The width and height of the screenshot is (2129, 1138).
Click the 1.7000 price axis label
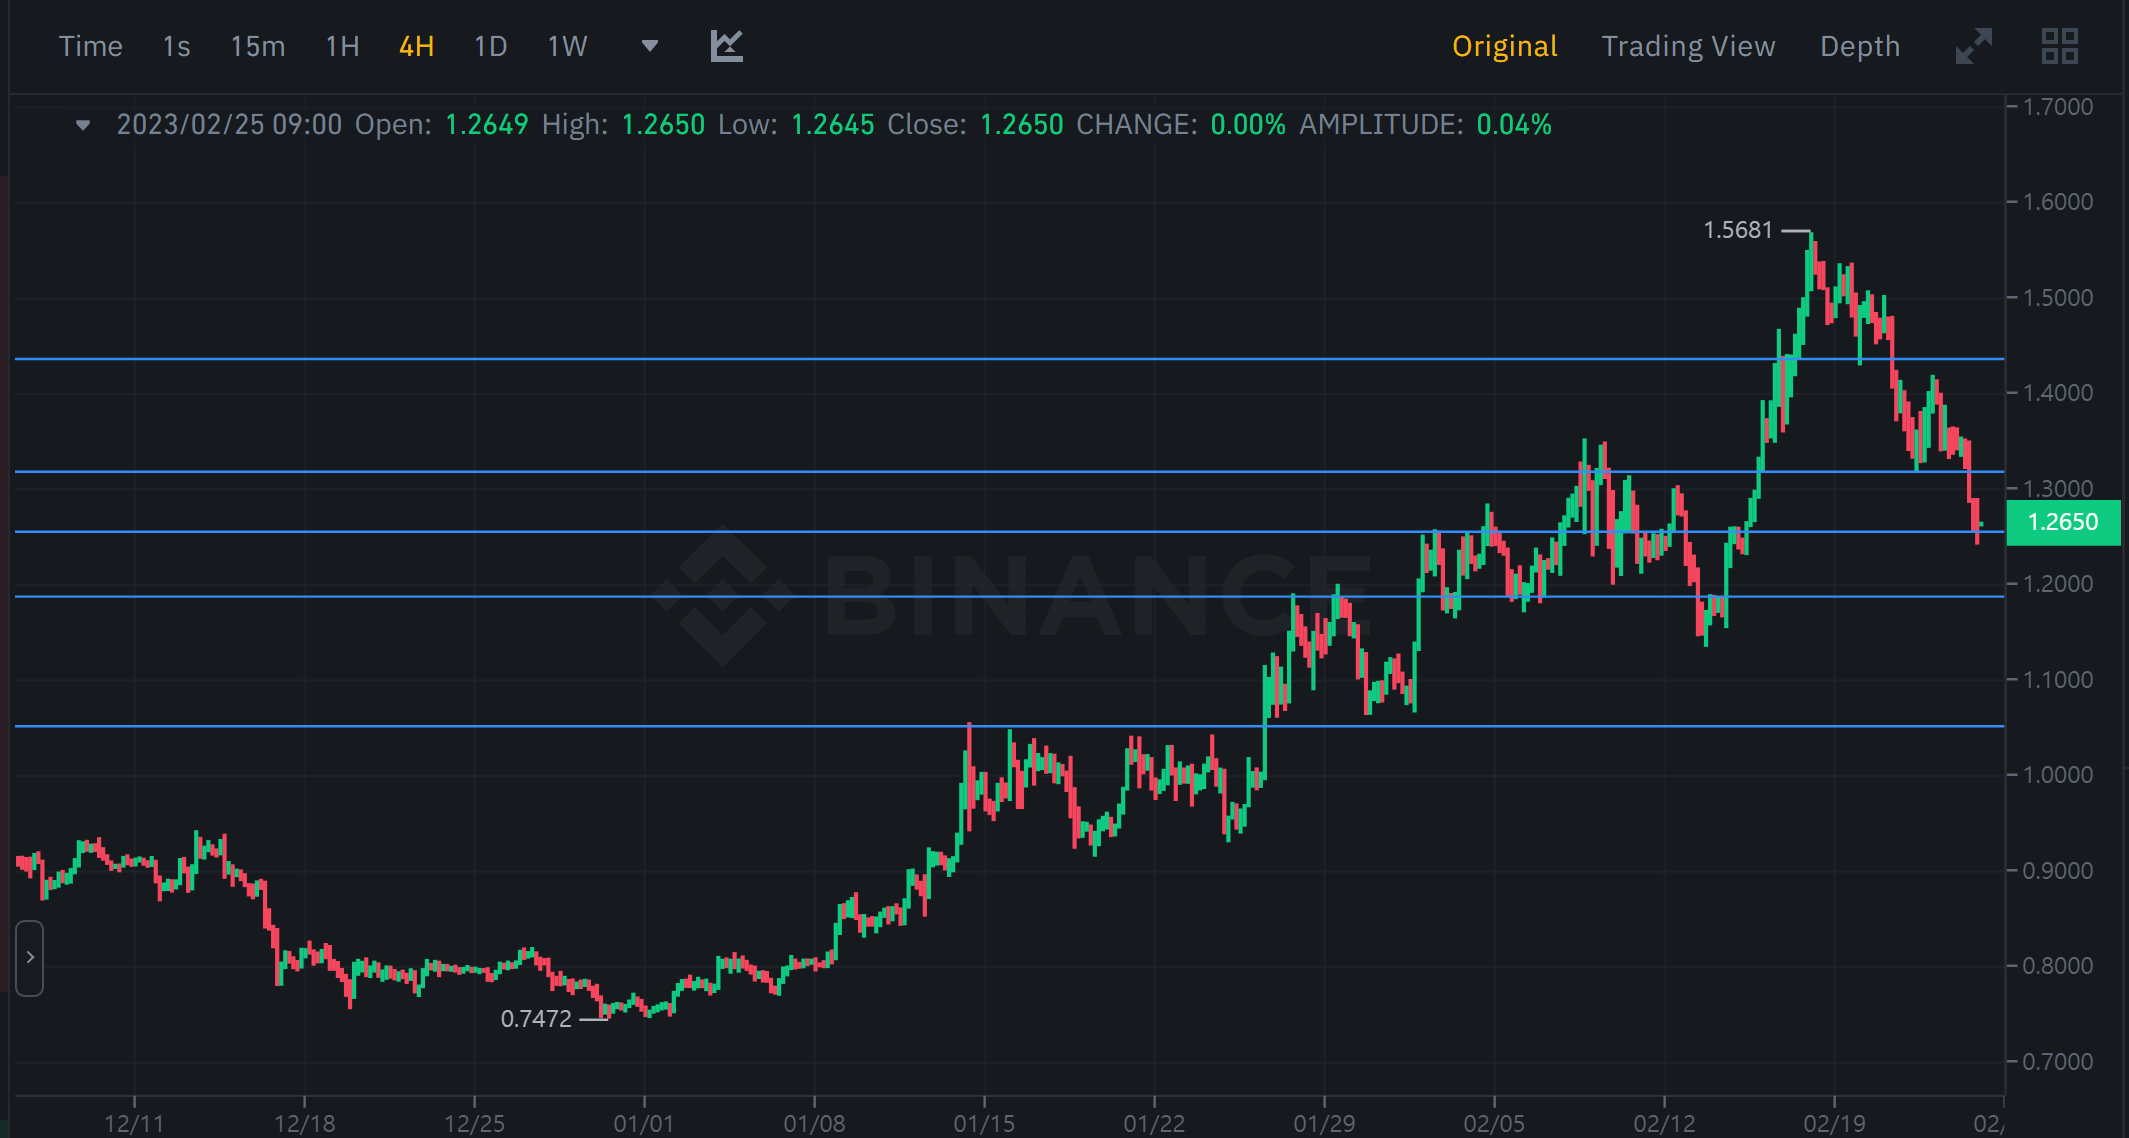point(2057,107)
